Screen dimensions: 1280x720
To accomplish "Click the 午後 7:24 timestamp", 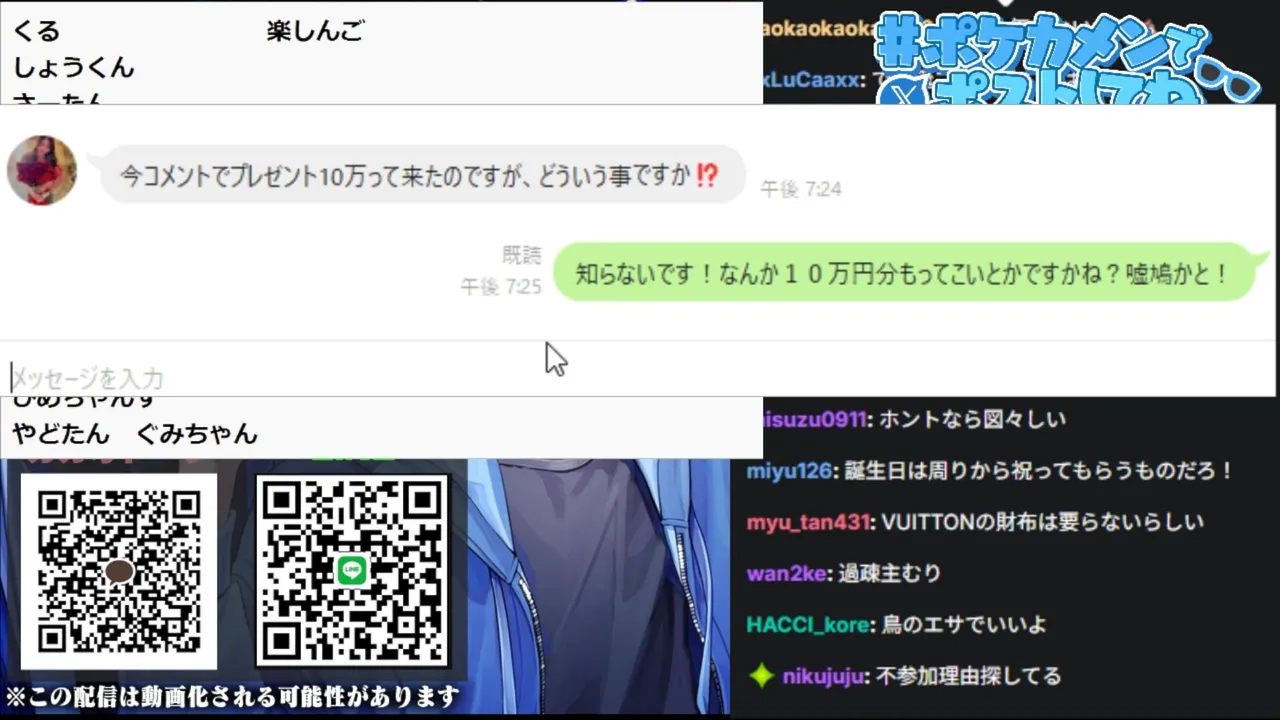I will [800, 189].
